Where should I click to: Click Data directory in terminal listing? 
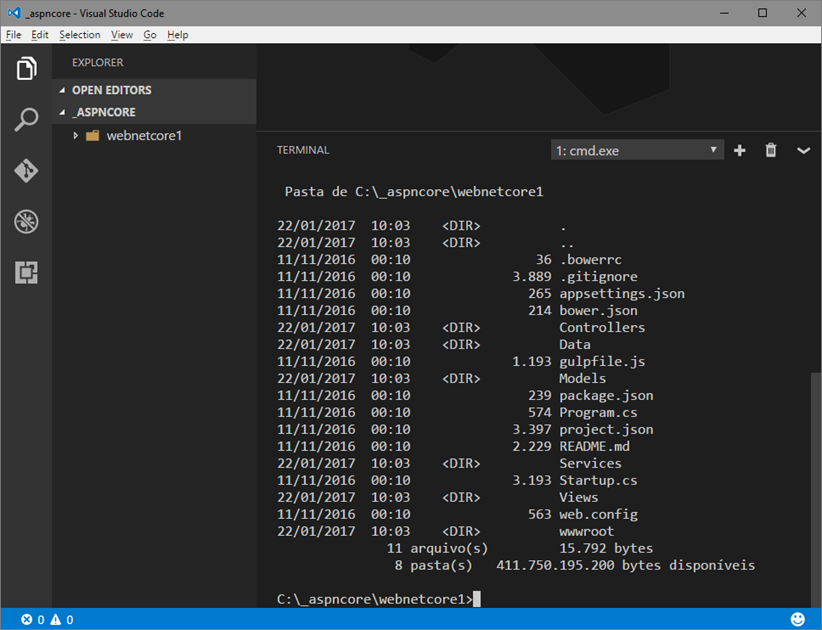[x=575, y=344]
